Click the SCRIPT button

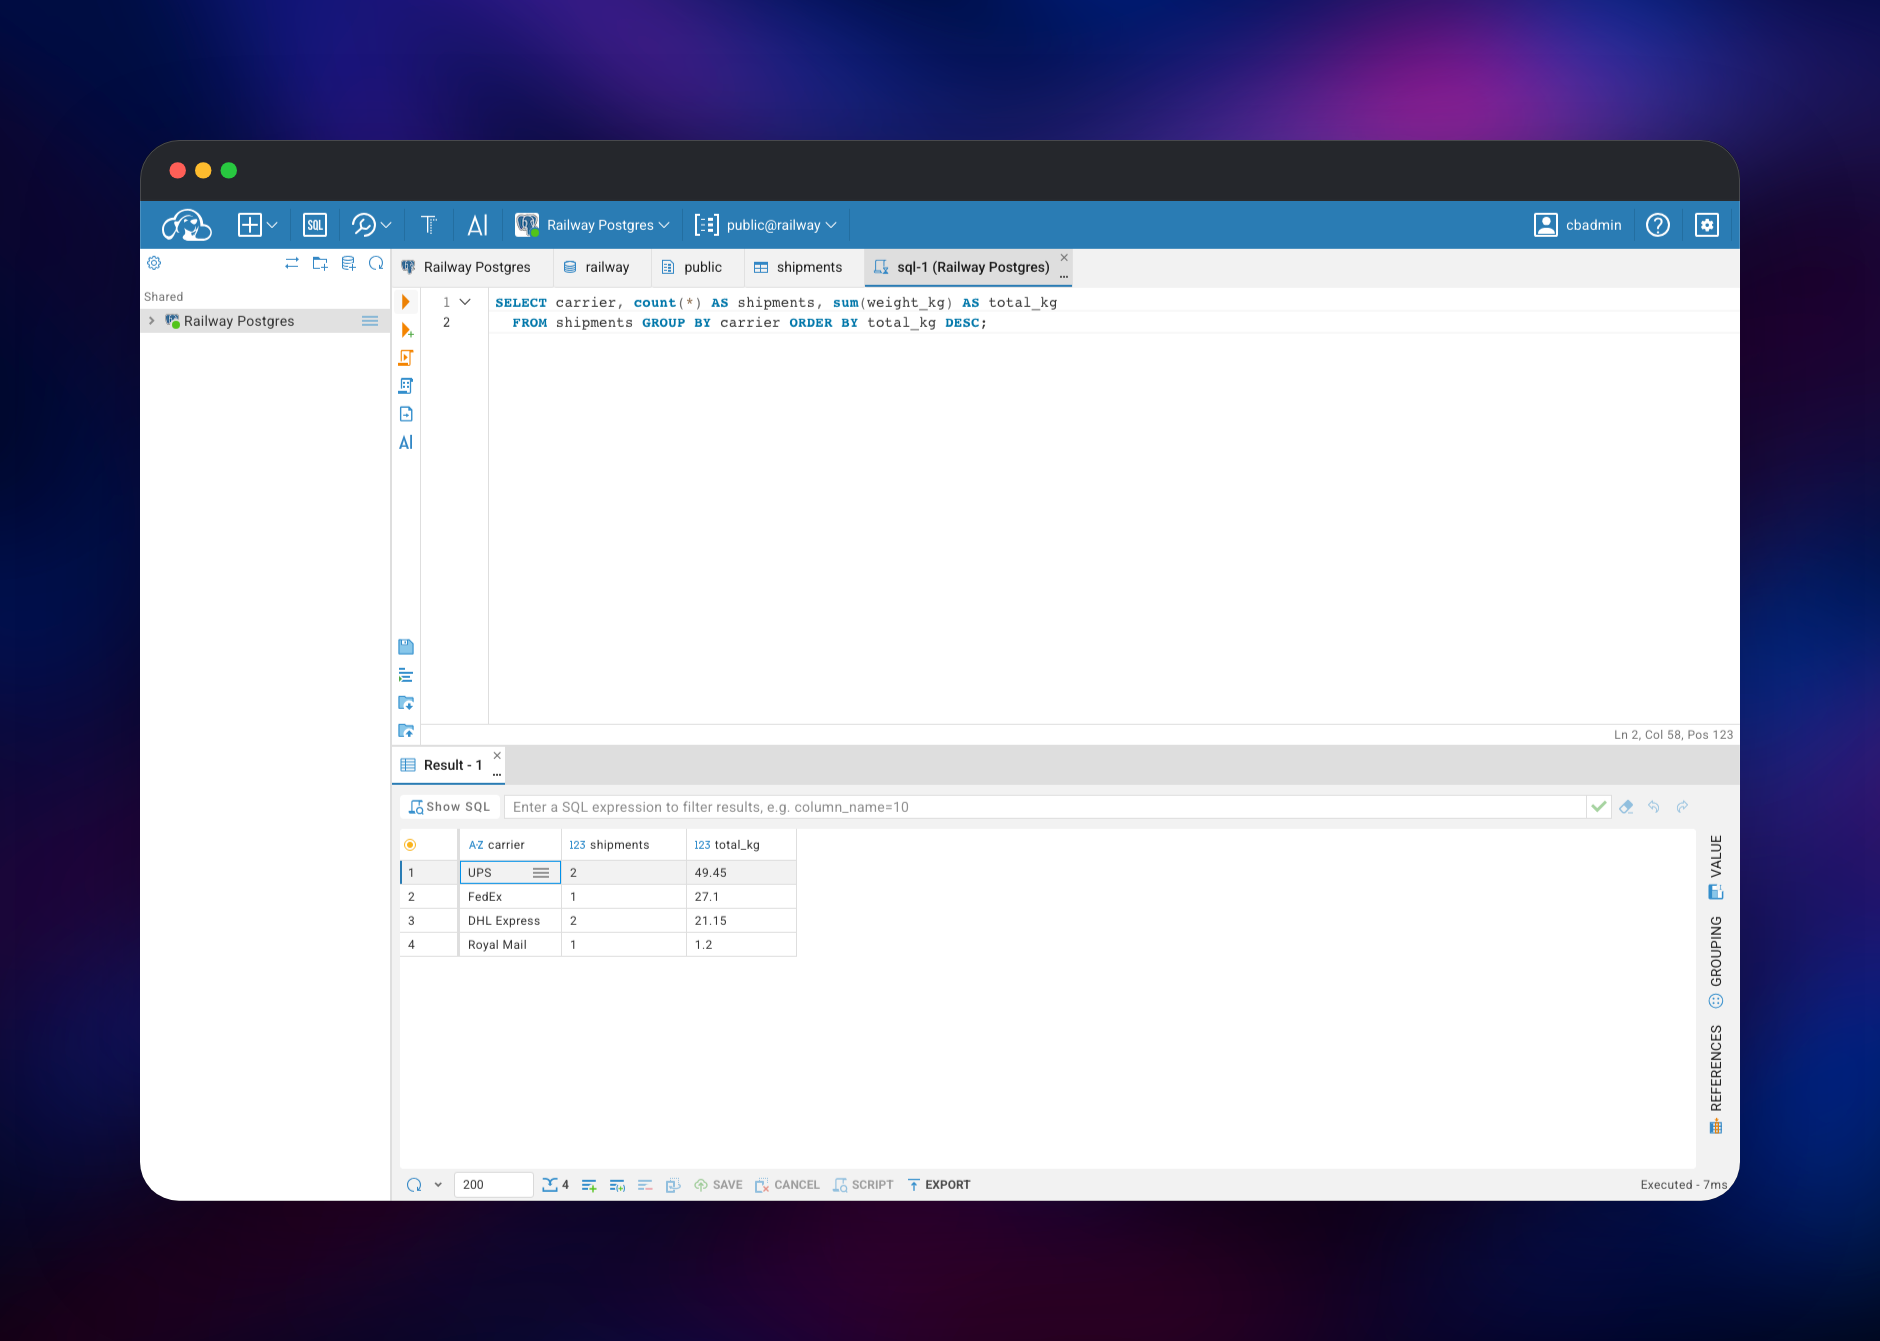[x=863, y=1185]
